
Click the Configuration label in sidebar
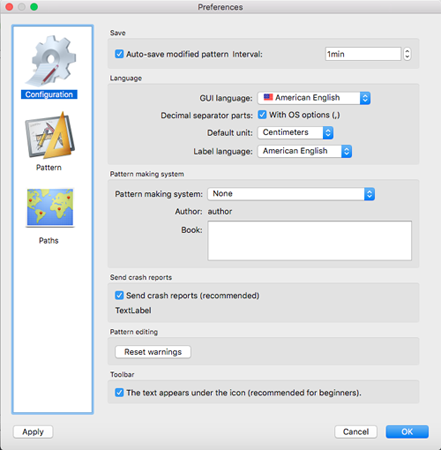point(49,95)
